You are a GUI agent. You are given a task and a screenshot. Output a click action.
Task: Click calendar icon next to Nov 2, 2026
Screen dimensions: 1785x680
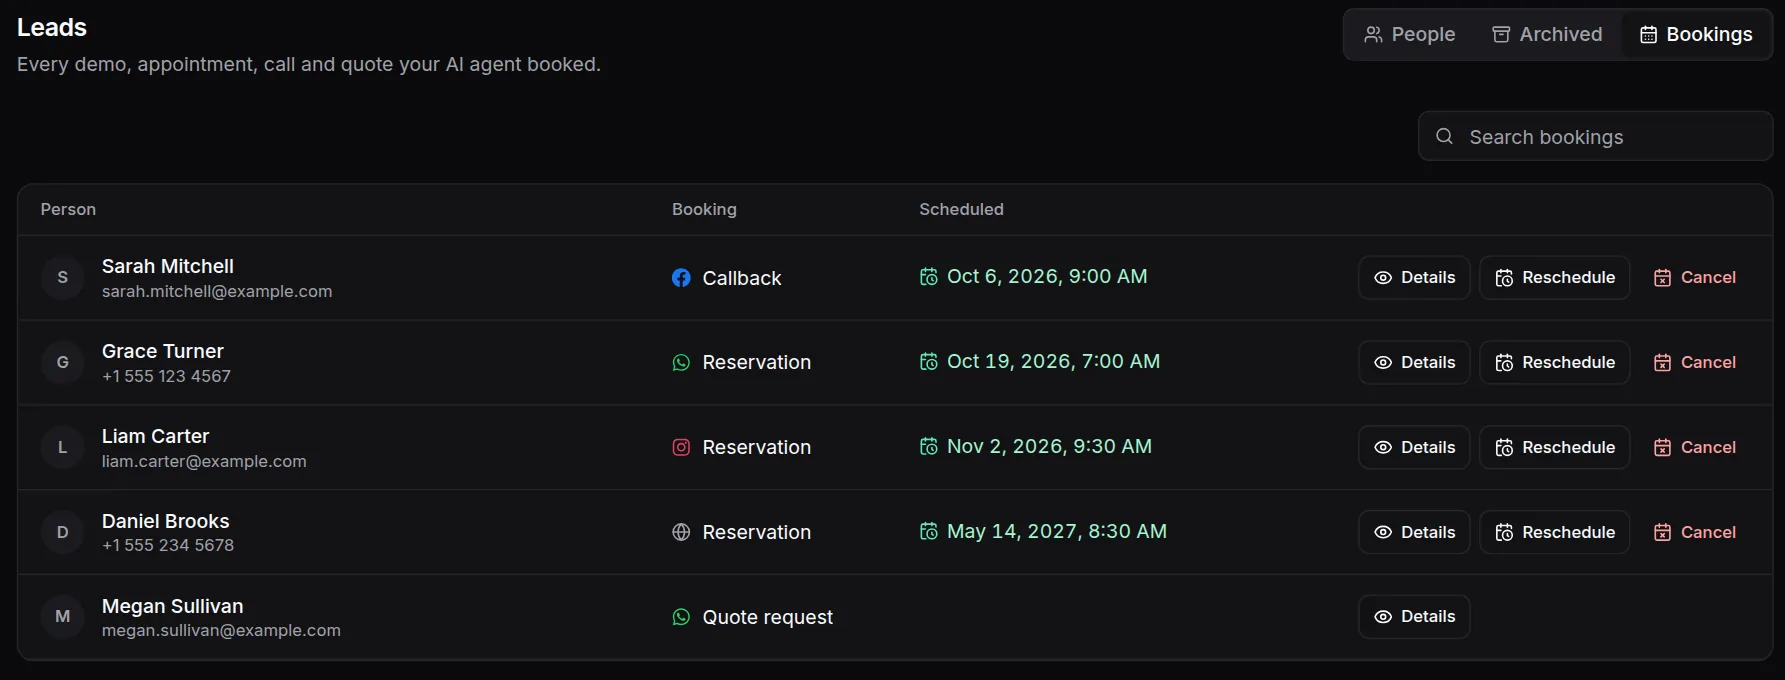[929, 447]
